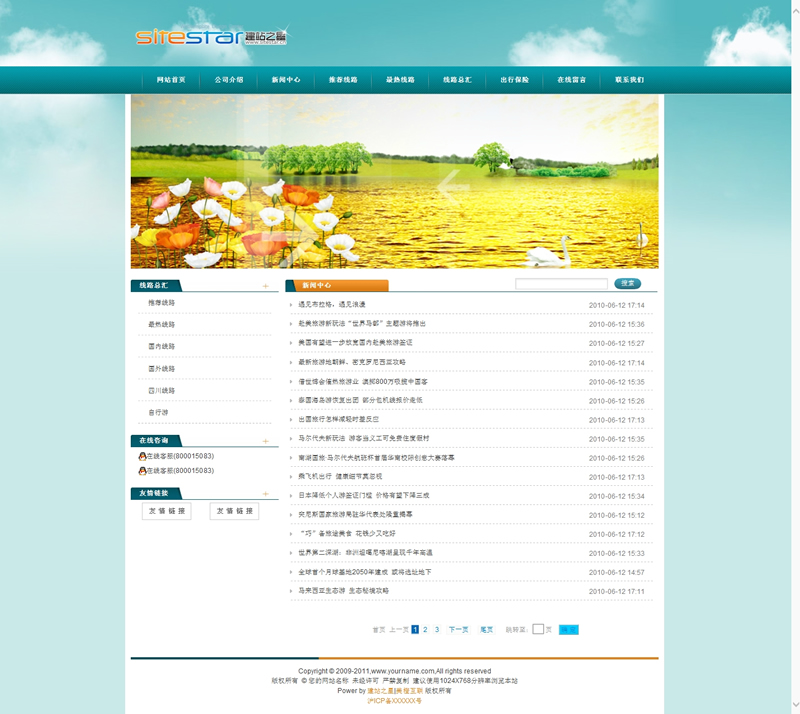Viewport: 800px width, 714px height.
Task: Go to page 2 of news list
Action: pos(425,630)
